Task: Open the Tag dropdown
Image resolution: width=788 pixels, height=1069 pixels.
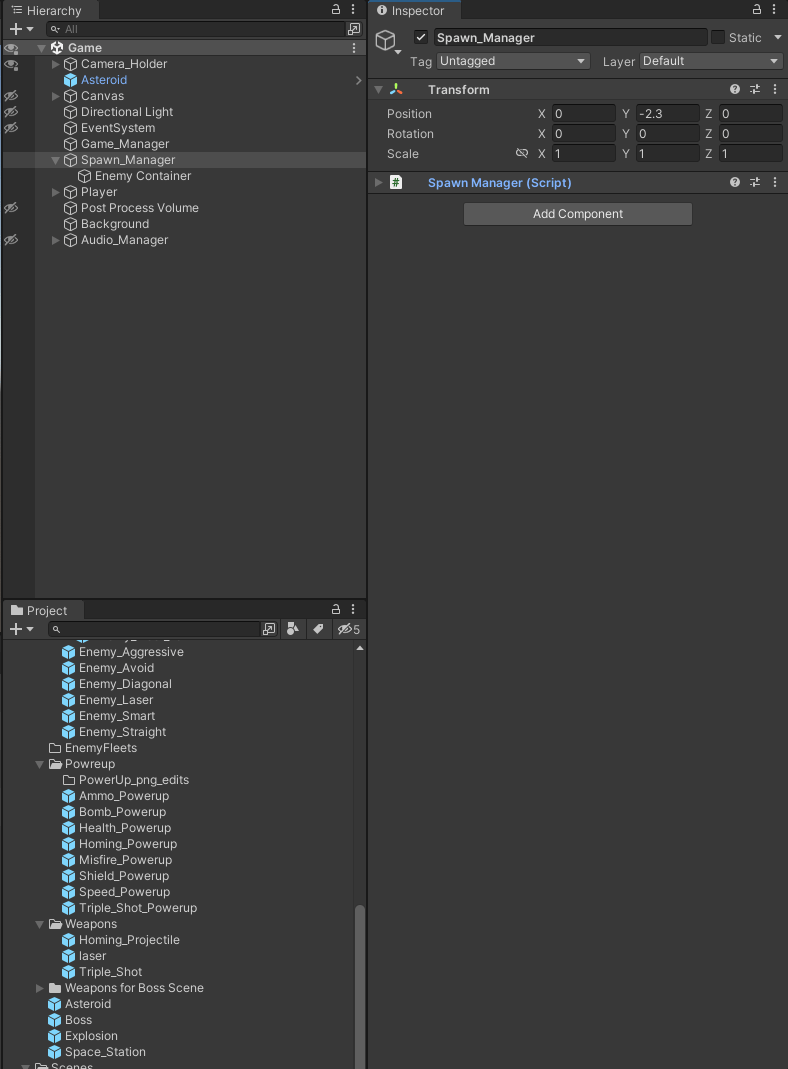Action: [x=513, y=61]
